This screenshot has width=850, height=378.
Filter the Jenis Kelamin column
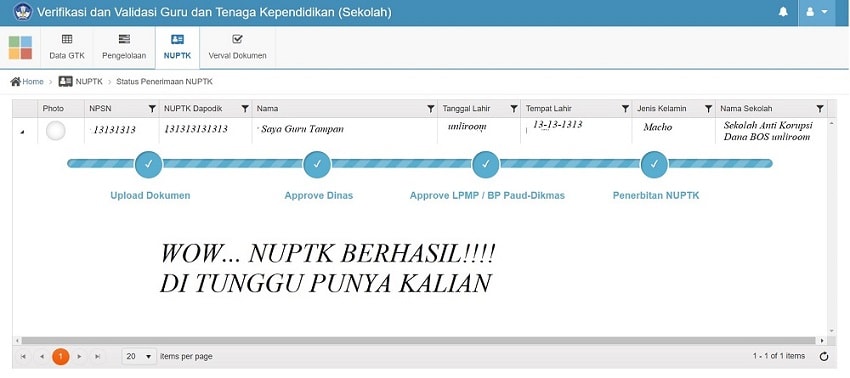pyautogui.click(x=708, y=109)
